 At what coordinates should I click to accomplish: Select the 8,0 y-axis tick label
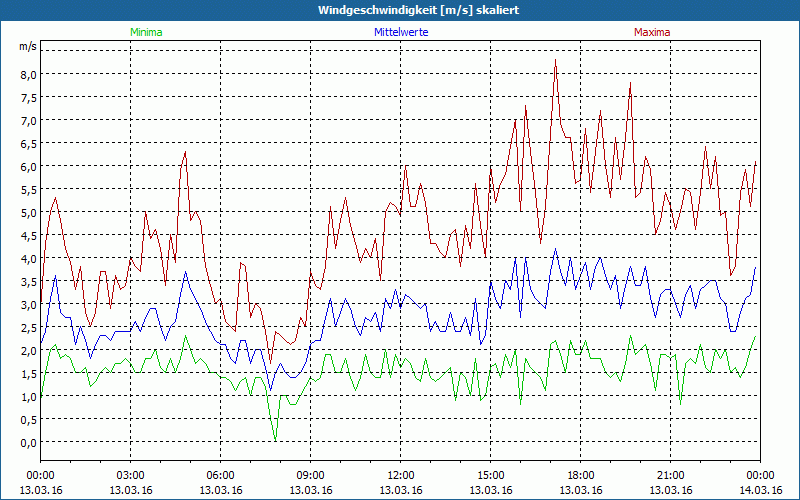pyautogui.click(x=27, y=74)
